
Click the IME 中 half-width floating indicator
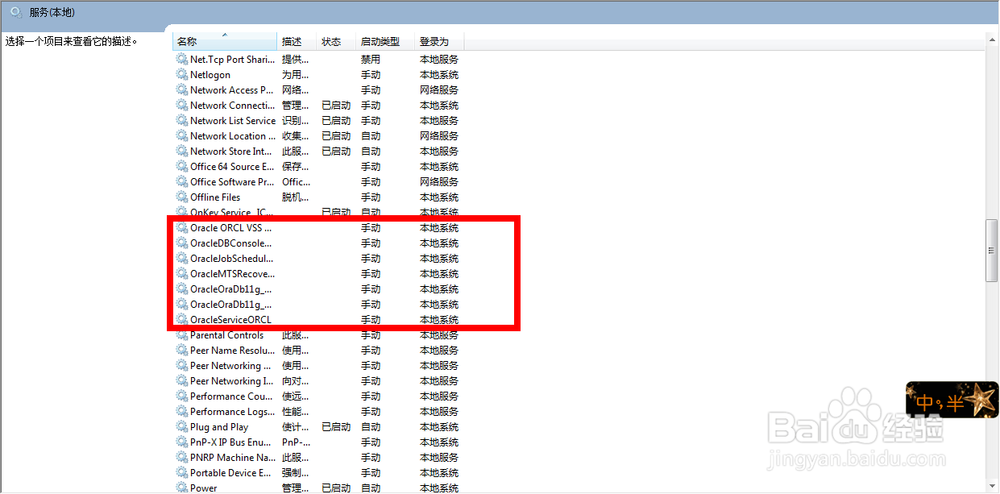952,400
